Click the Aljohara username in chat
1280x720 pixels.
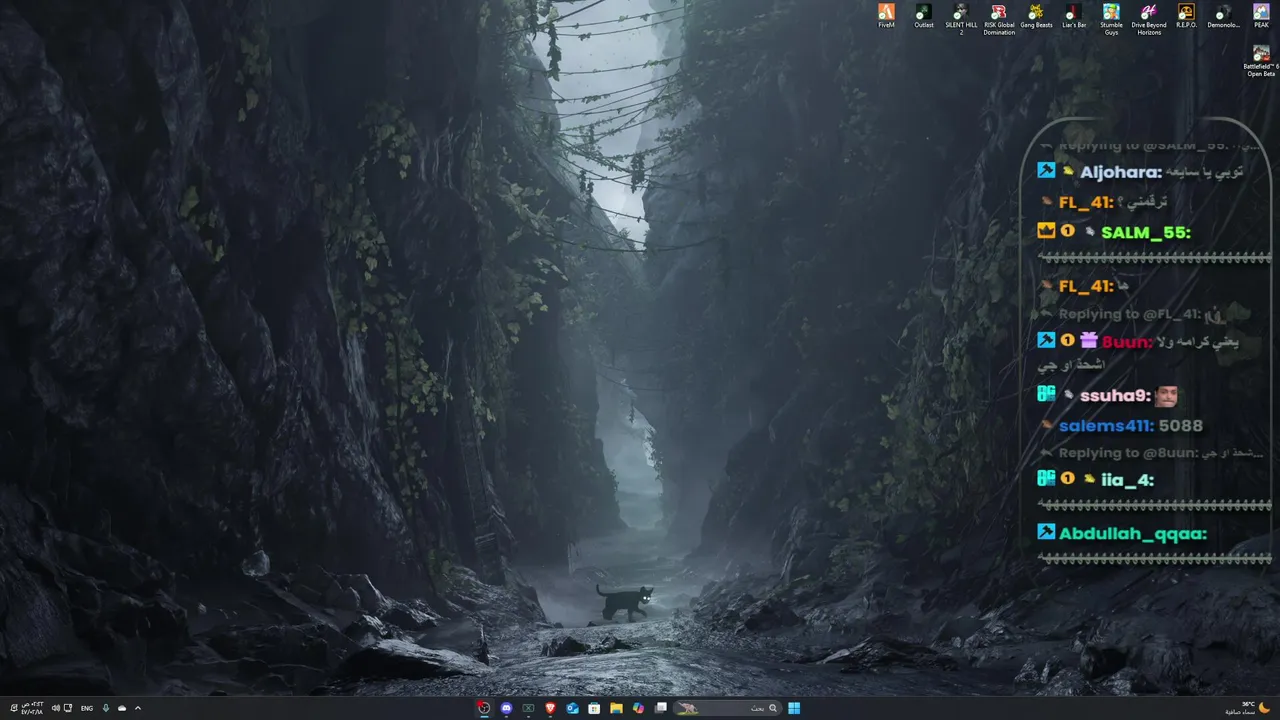(1121, 172)
